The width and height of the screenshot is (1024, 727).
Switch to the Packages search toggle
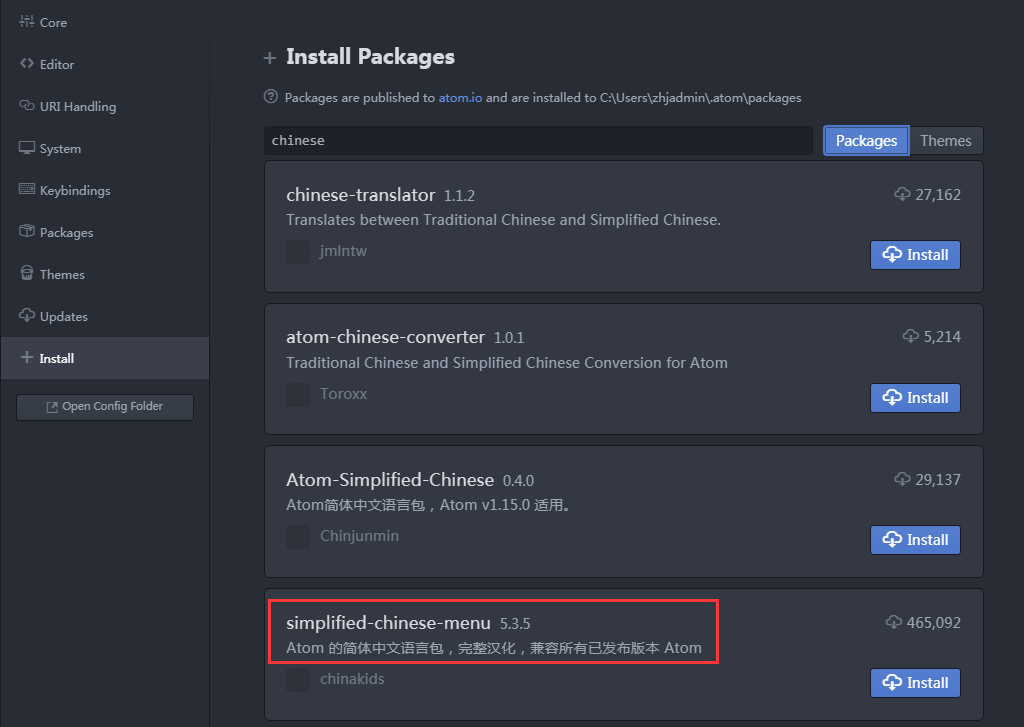pos(866,140)
